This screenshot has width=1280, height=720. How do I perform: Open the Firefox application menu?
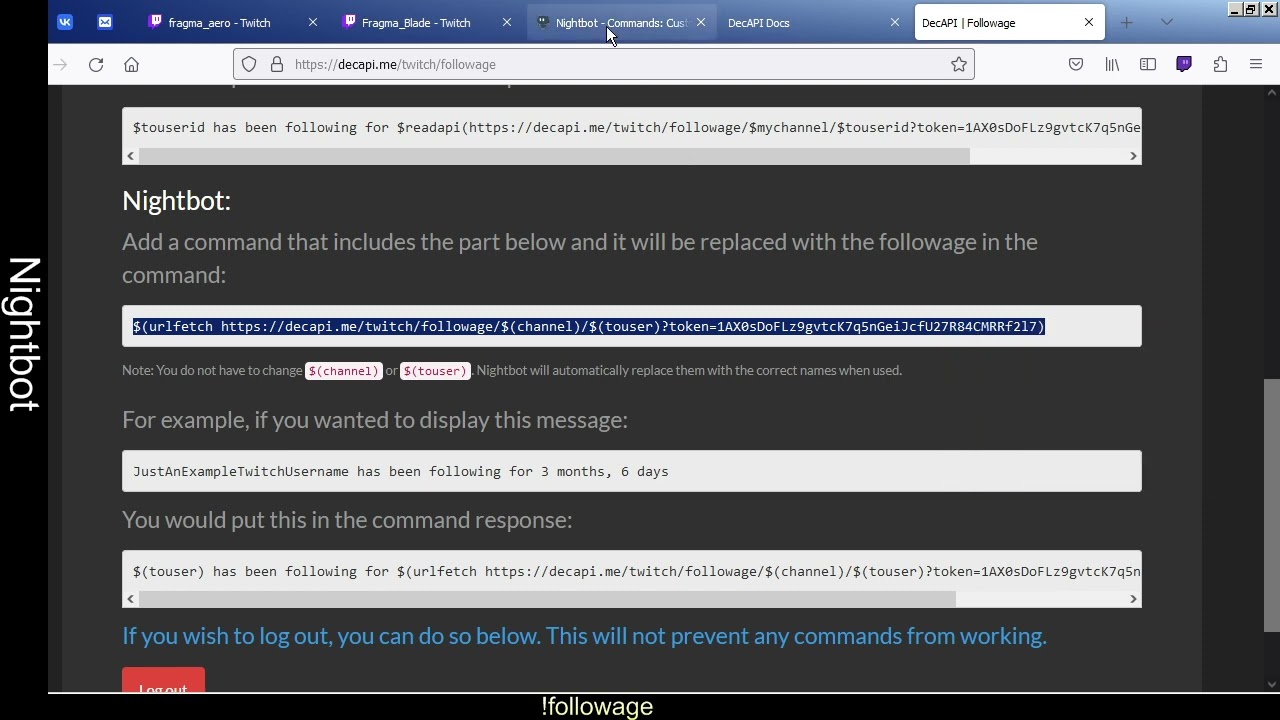point(1256,64)
